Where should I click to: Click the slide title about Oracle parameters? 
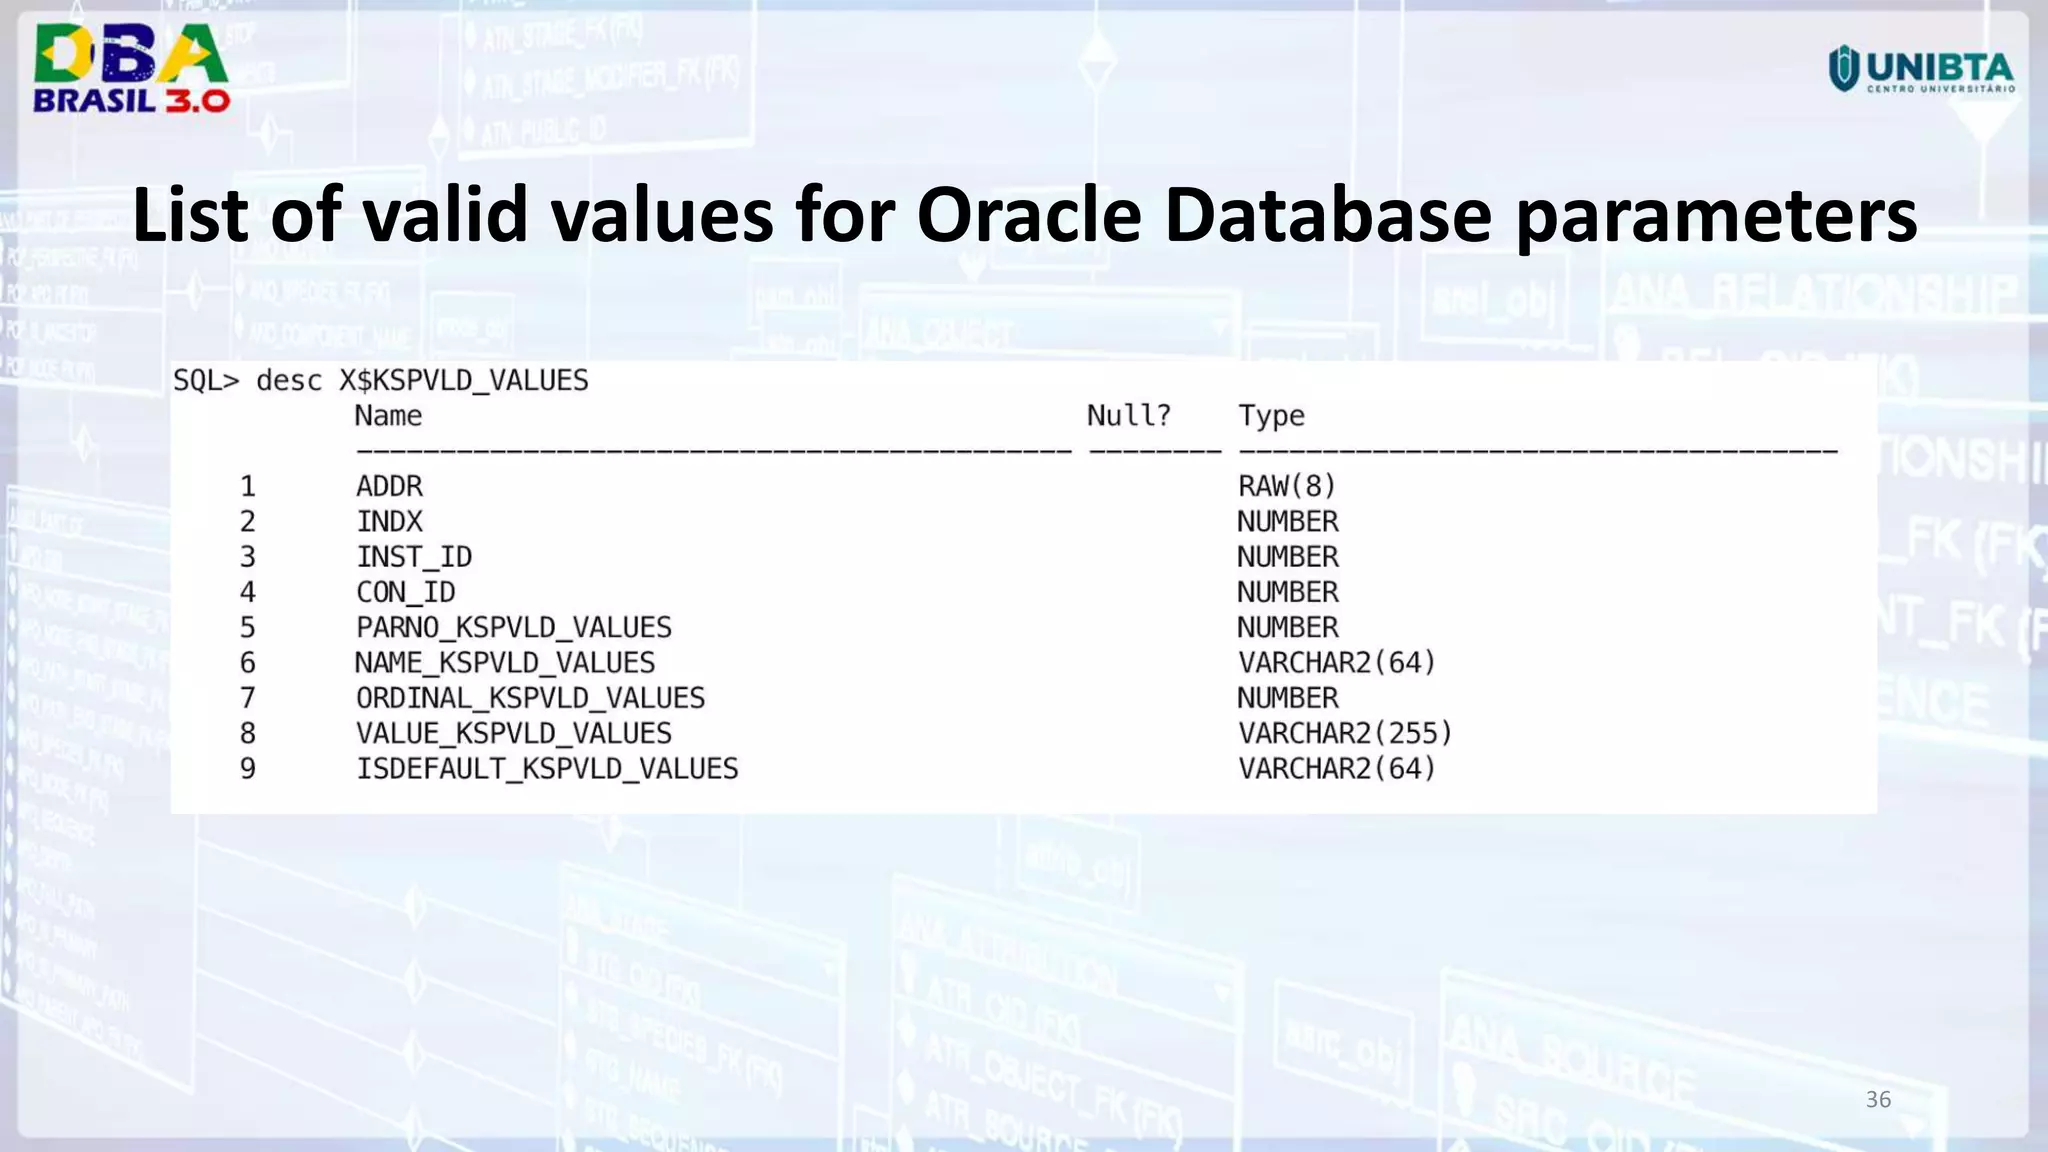pos(1024,214)
